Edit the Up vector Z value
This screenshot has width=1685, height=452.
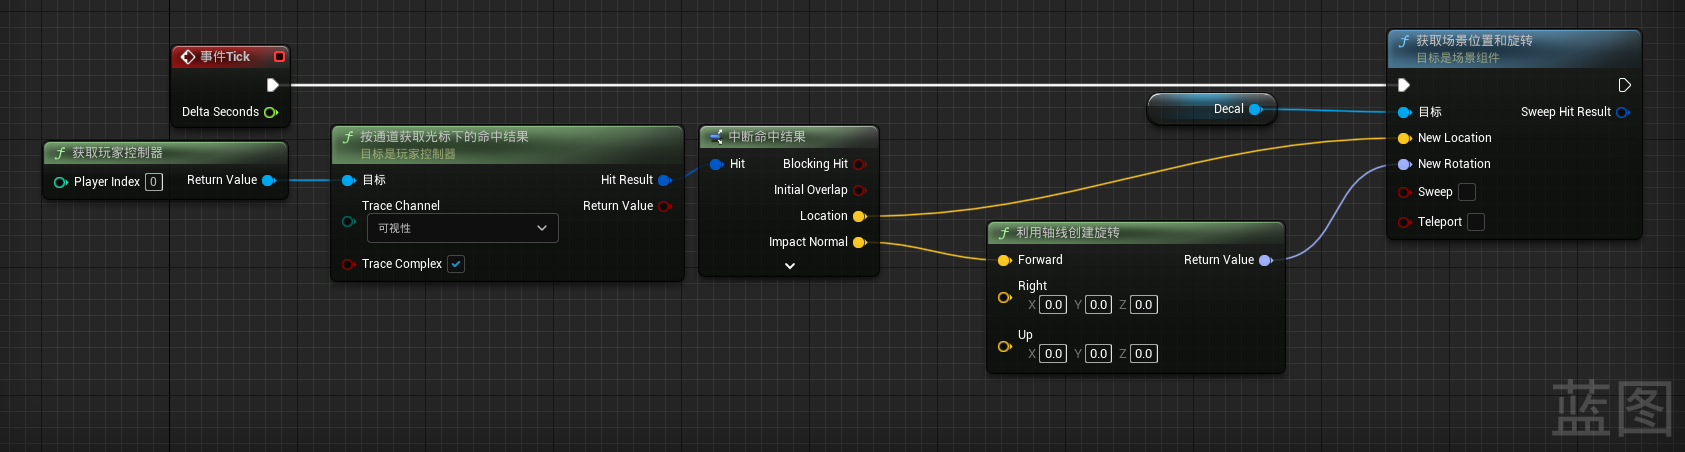[1144, 354]
